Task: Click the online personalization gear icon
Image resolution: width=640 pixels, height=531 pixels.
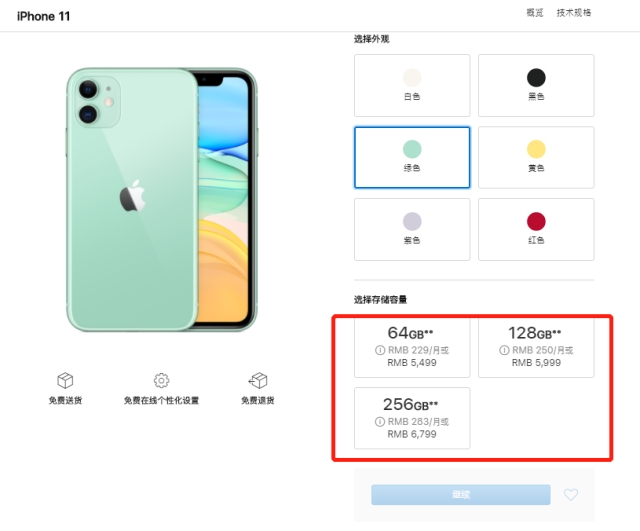Action: [161, 380]
